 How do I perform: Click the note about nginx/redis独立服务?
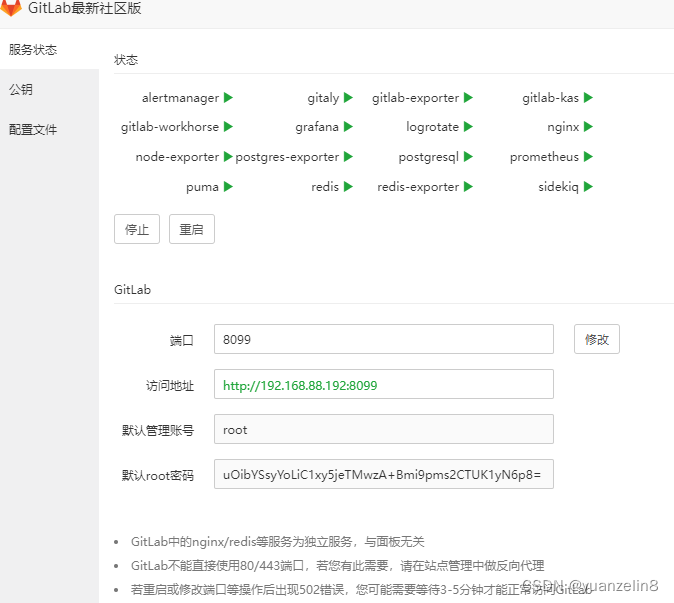click(x=278, y=542)
